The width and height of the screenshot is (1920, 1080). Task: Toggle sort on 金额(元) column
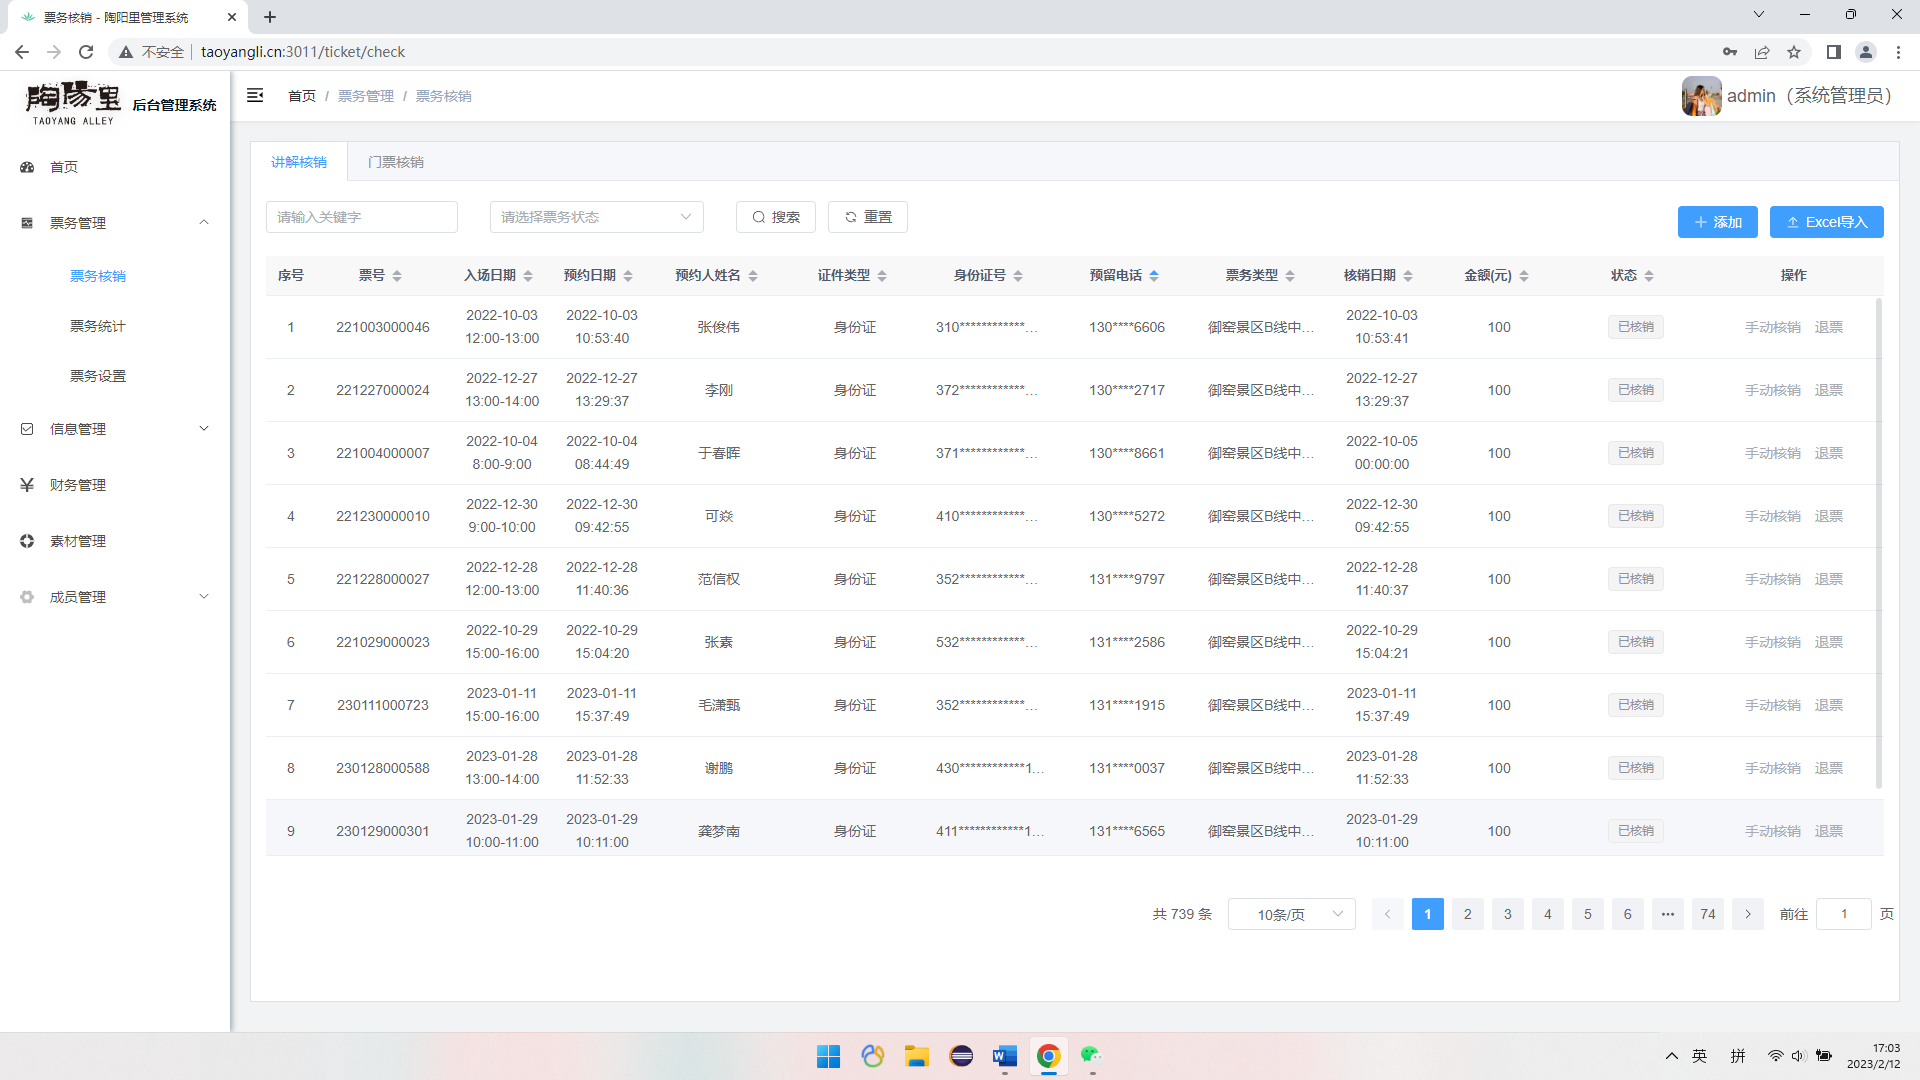(x=1524, y=276)
